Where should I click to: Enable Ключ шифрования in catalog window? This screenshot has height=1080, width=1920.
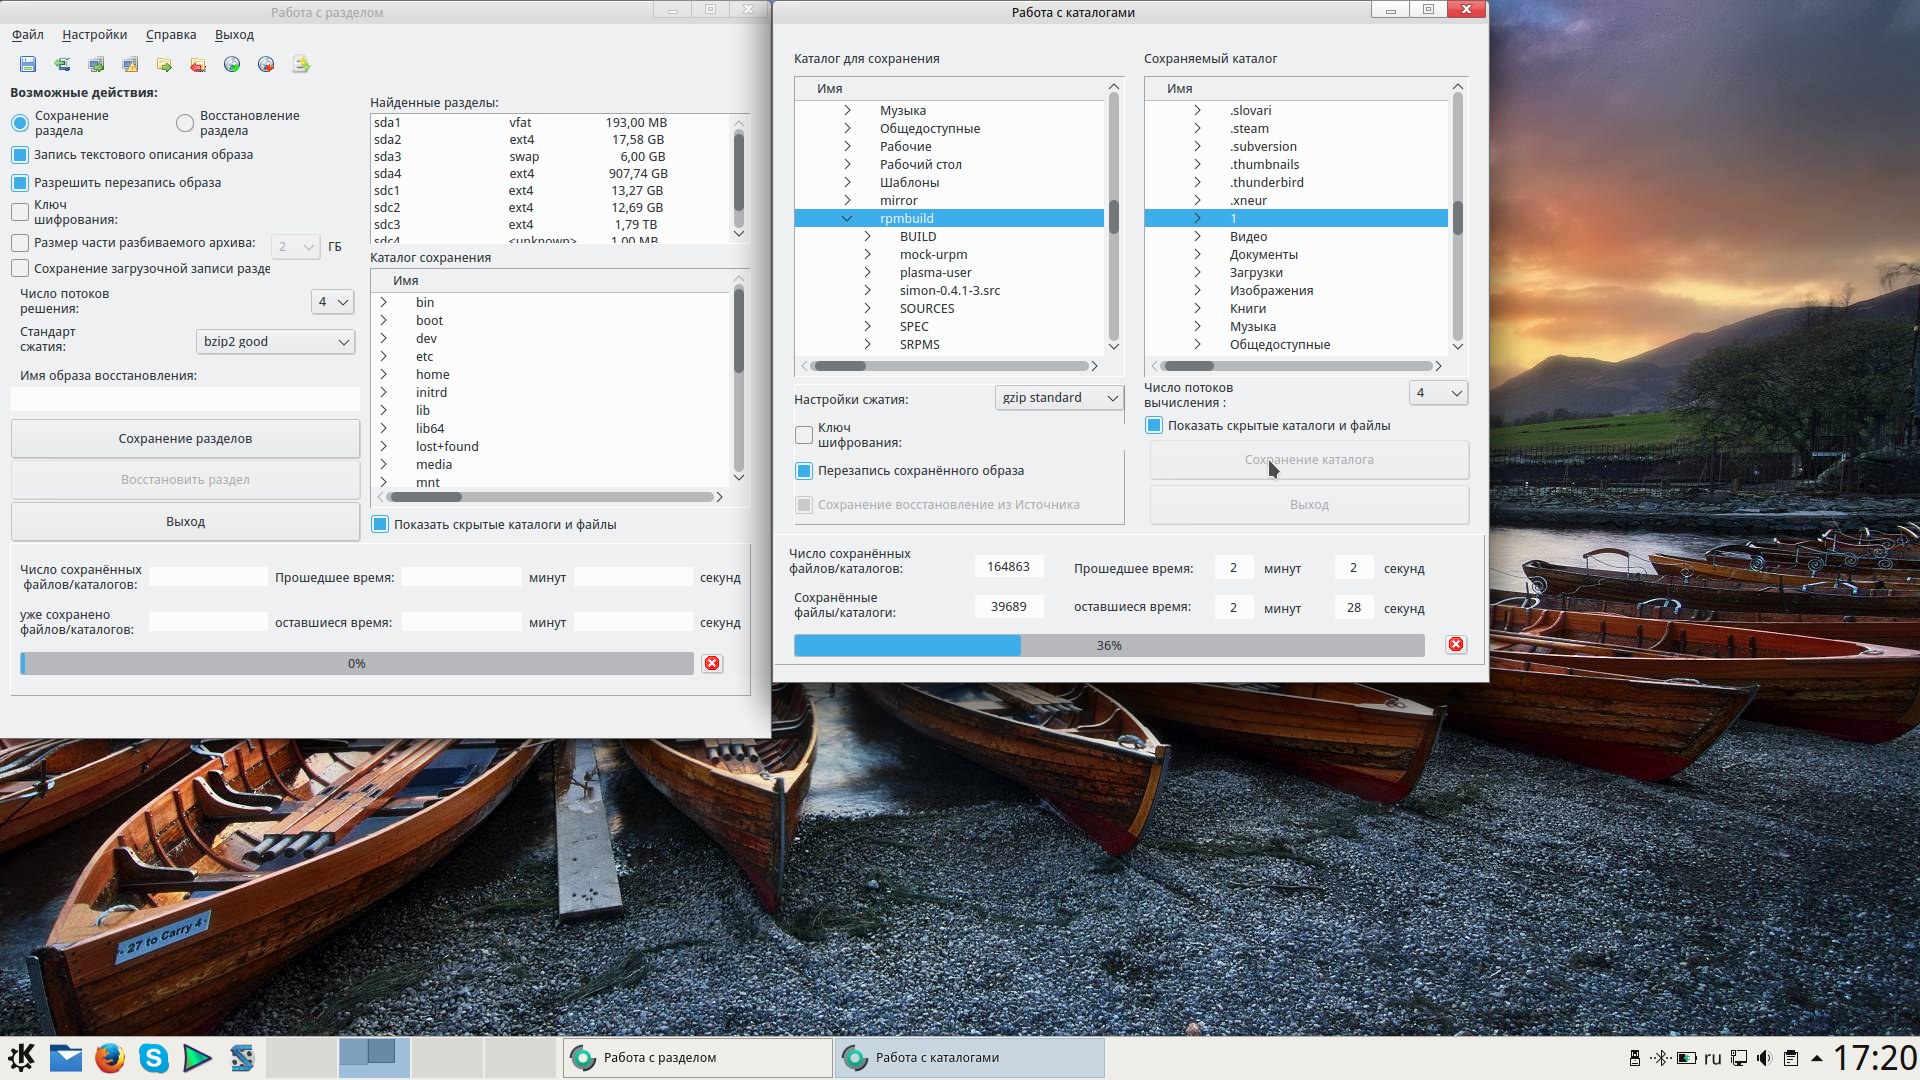pyautogui.click(x=804, y=435)
